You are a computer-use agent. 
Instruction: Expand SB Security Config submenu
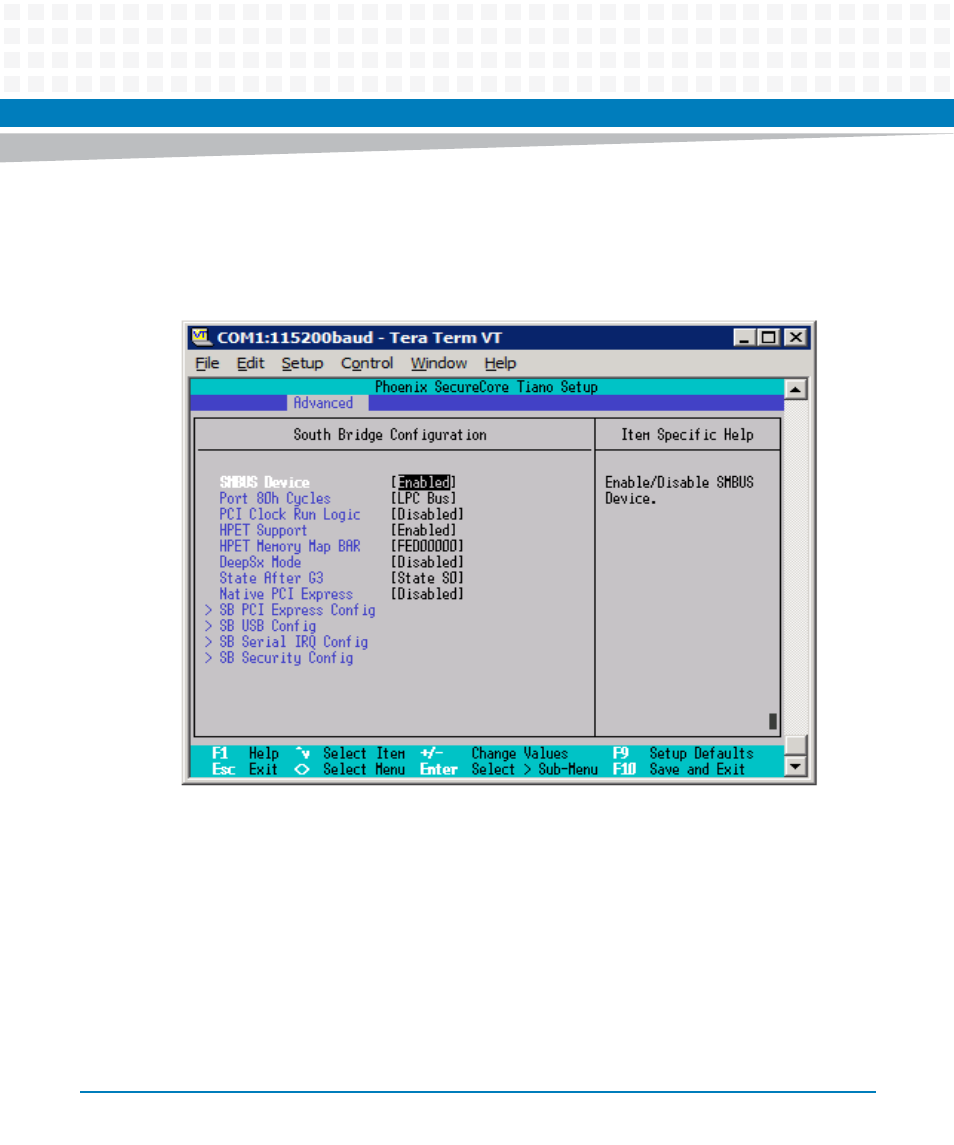pos(279,659)
